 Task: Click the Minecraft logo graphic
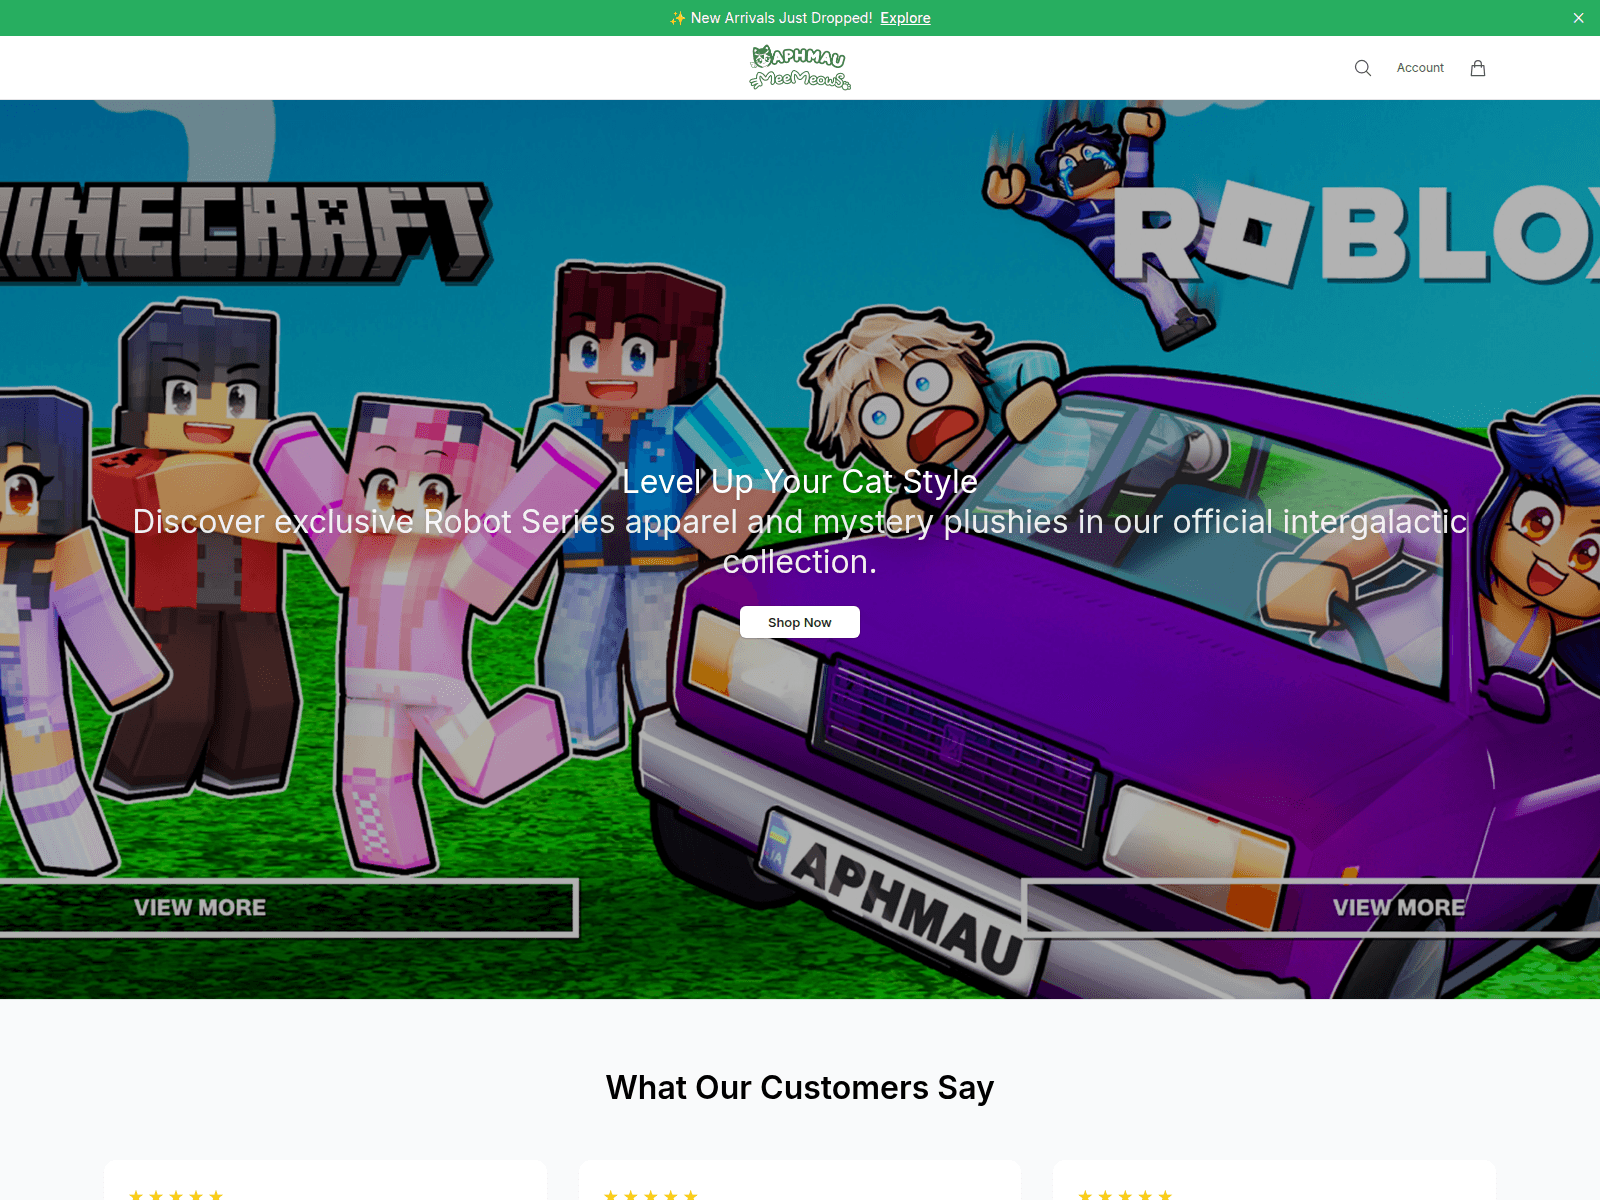coord(245,232)
